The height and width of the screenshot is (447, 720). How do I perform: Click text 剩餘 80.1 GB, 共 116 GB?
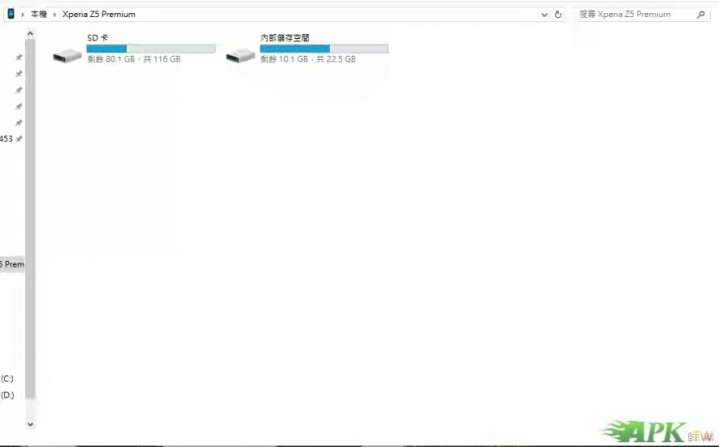point(134,59)
